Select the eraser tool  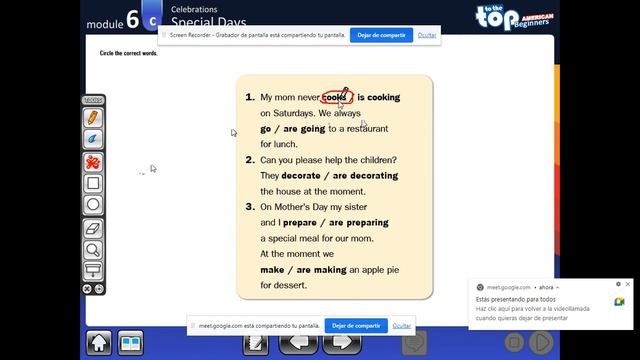(93, 229)
